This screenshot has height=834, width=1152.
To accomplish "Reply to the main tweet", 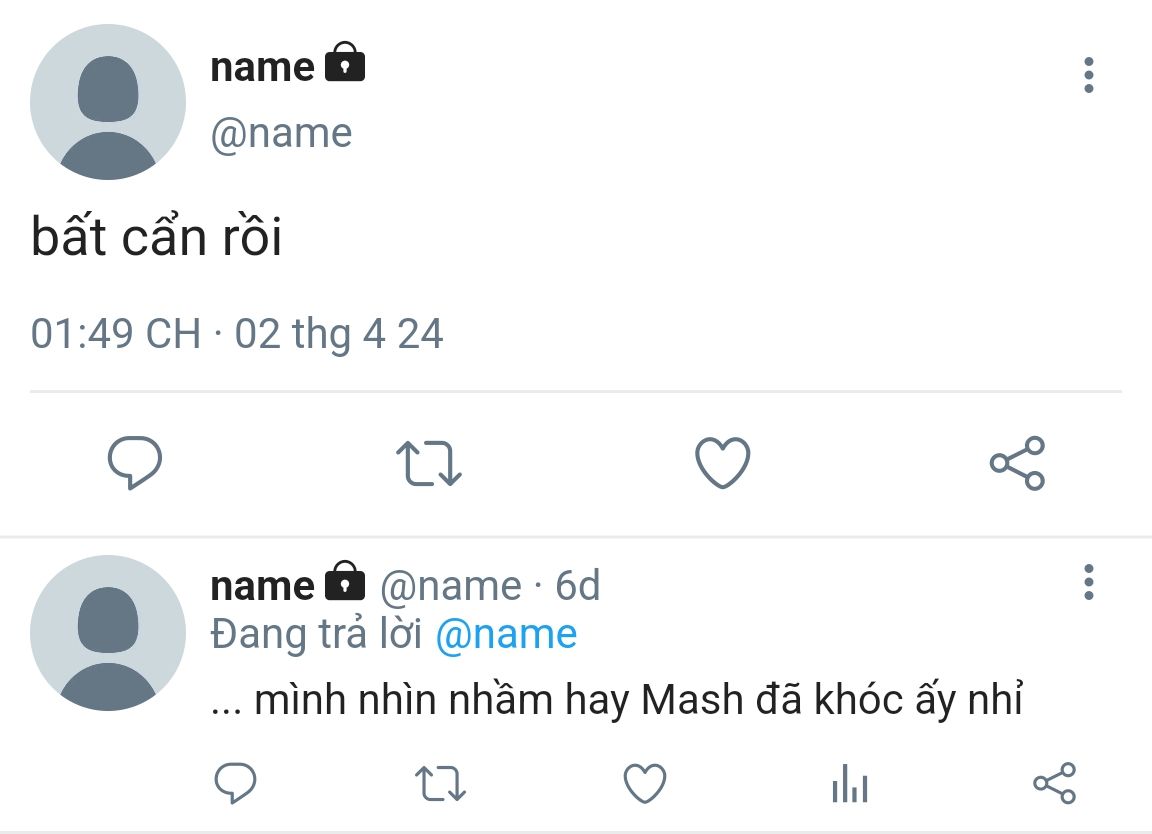I will click(135, 463).
